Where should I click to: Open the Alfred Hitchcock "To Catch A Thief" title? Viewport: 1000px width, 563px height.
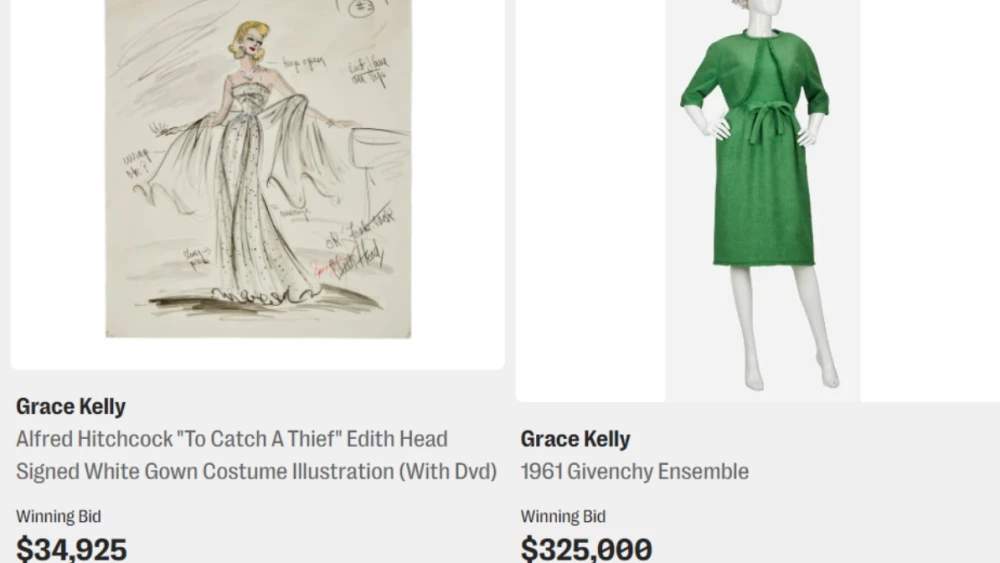[x=232, y=439]
